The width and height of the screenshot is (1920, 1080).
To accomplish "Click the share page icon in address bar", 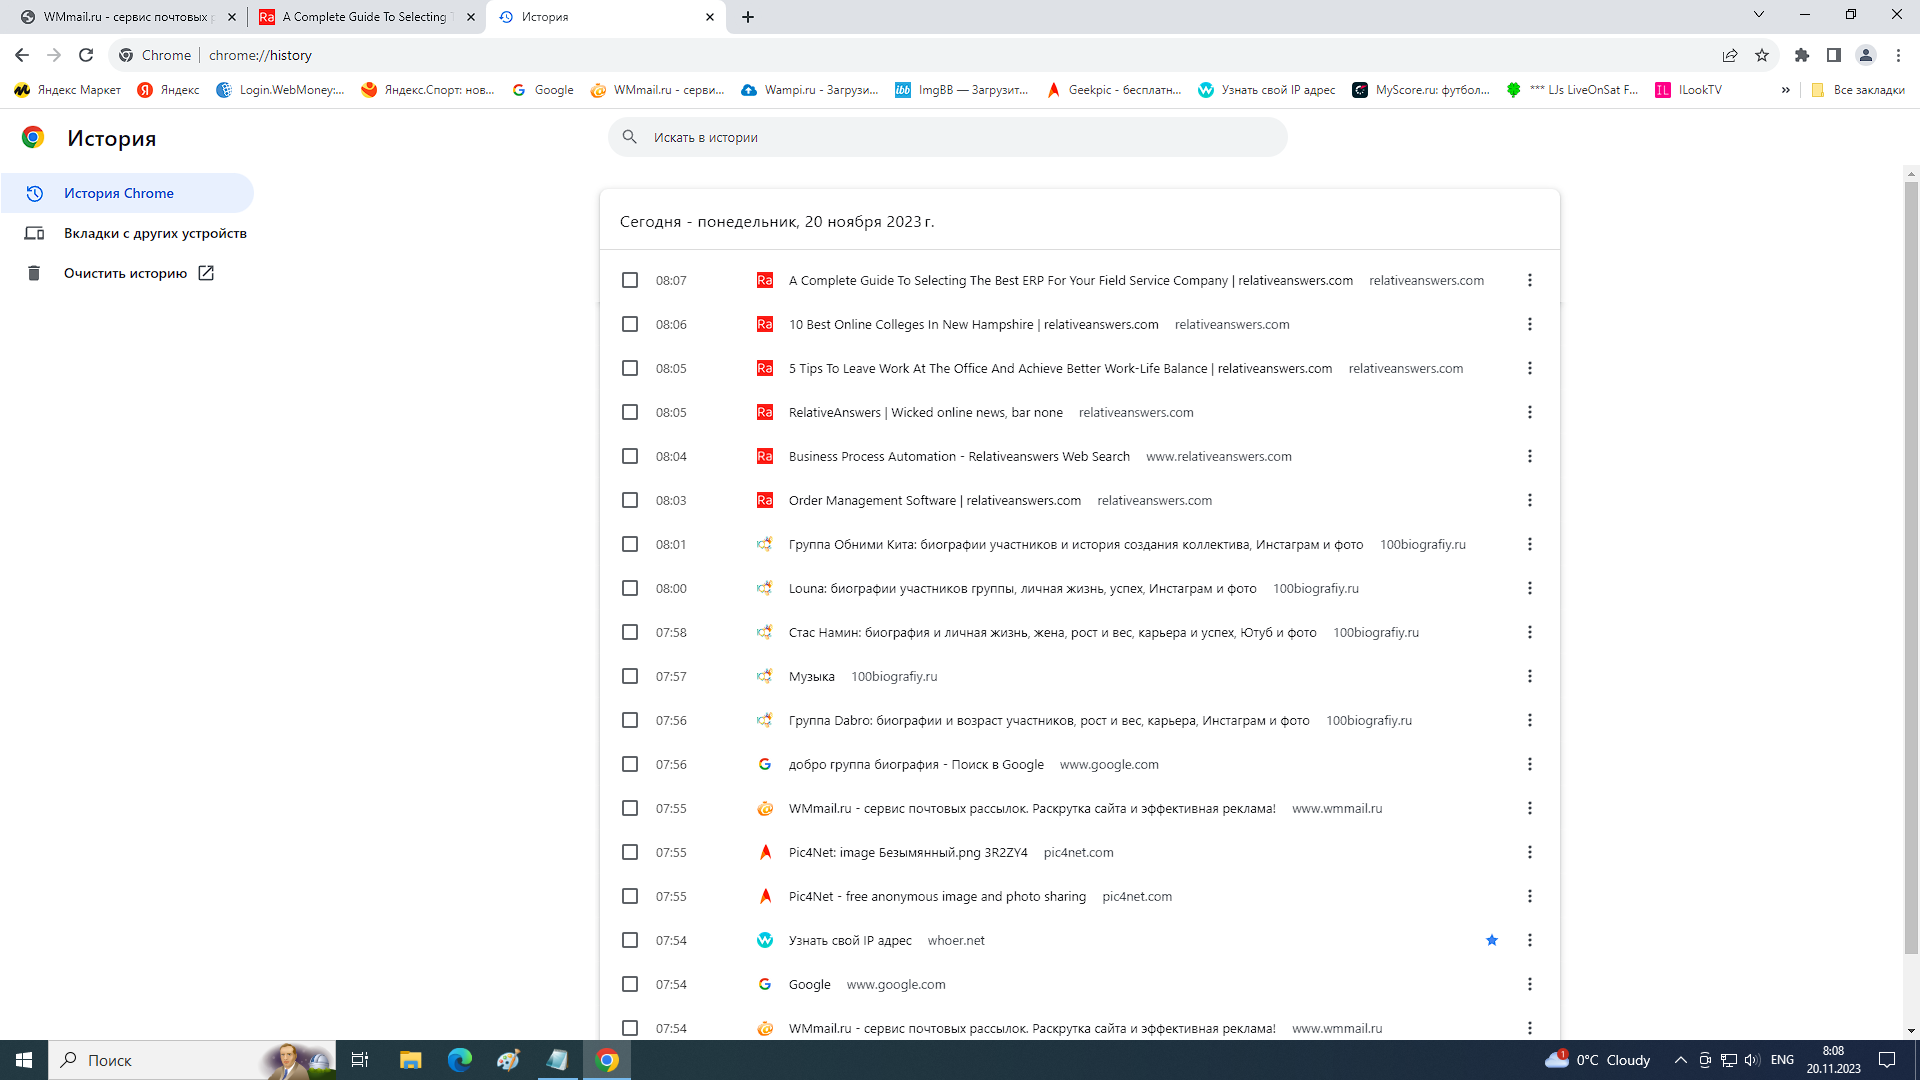I will [1730, 55].
